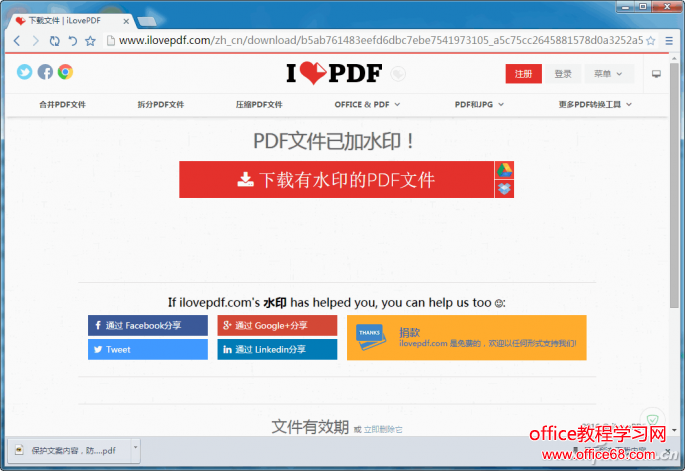This screenshot has width=685, height=471.
Task: Open 压缩PDF文件 menu item
Action: point(259,104)
